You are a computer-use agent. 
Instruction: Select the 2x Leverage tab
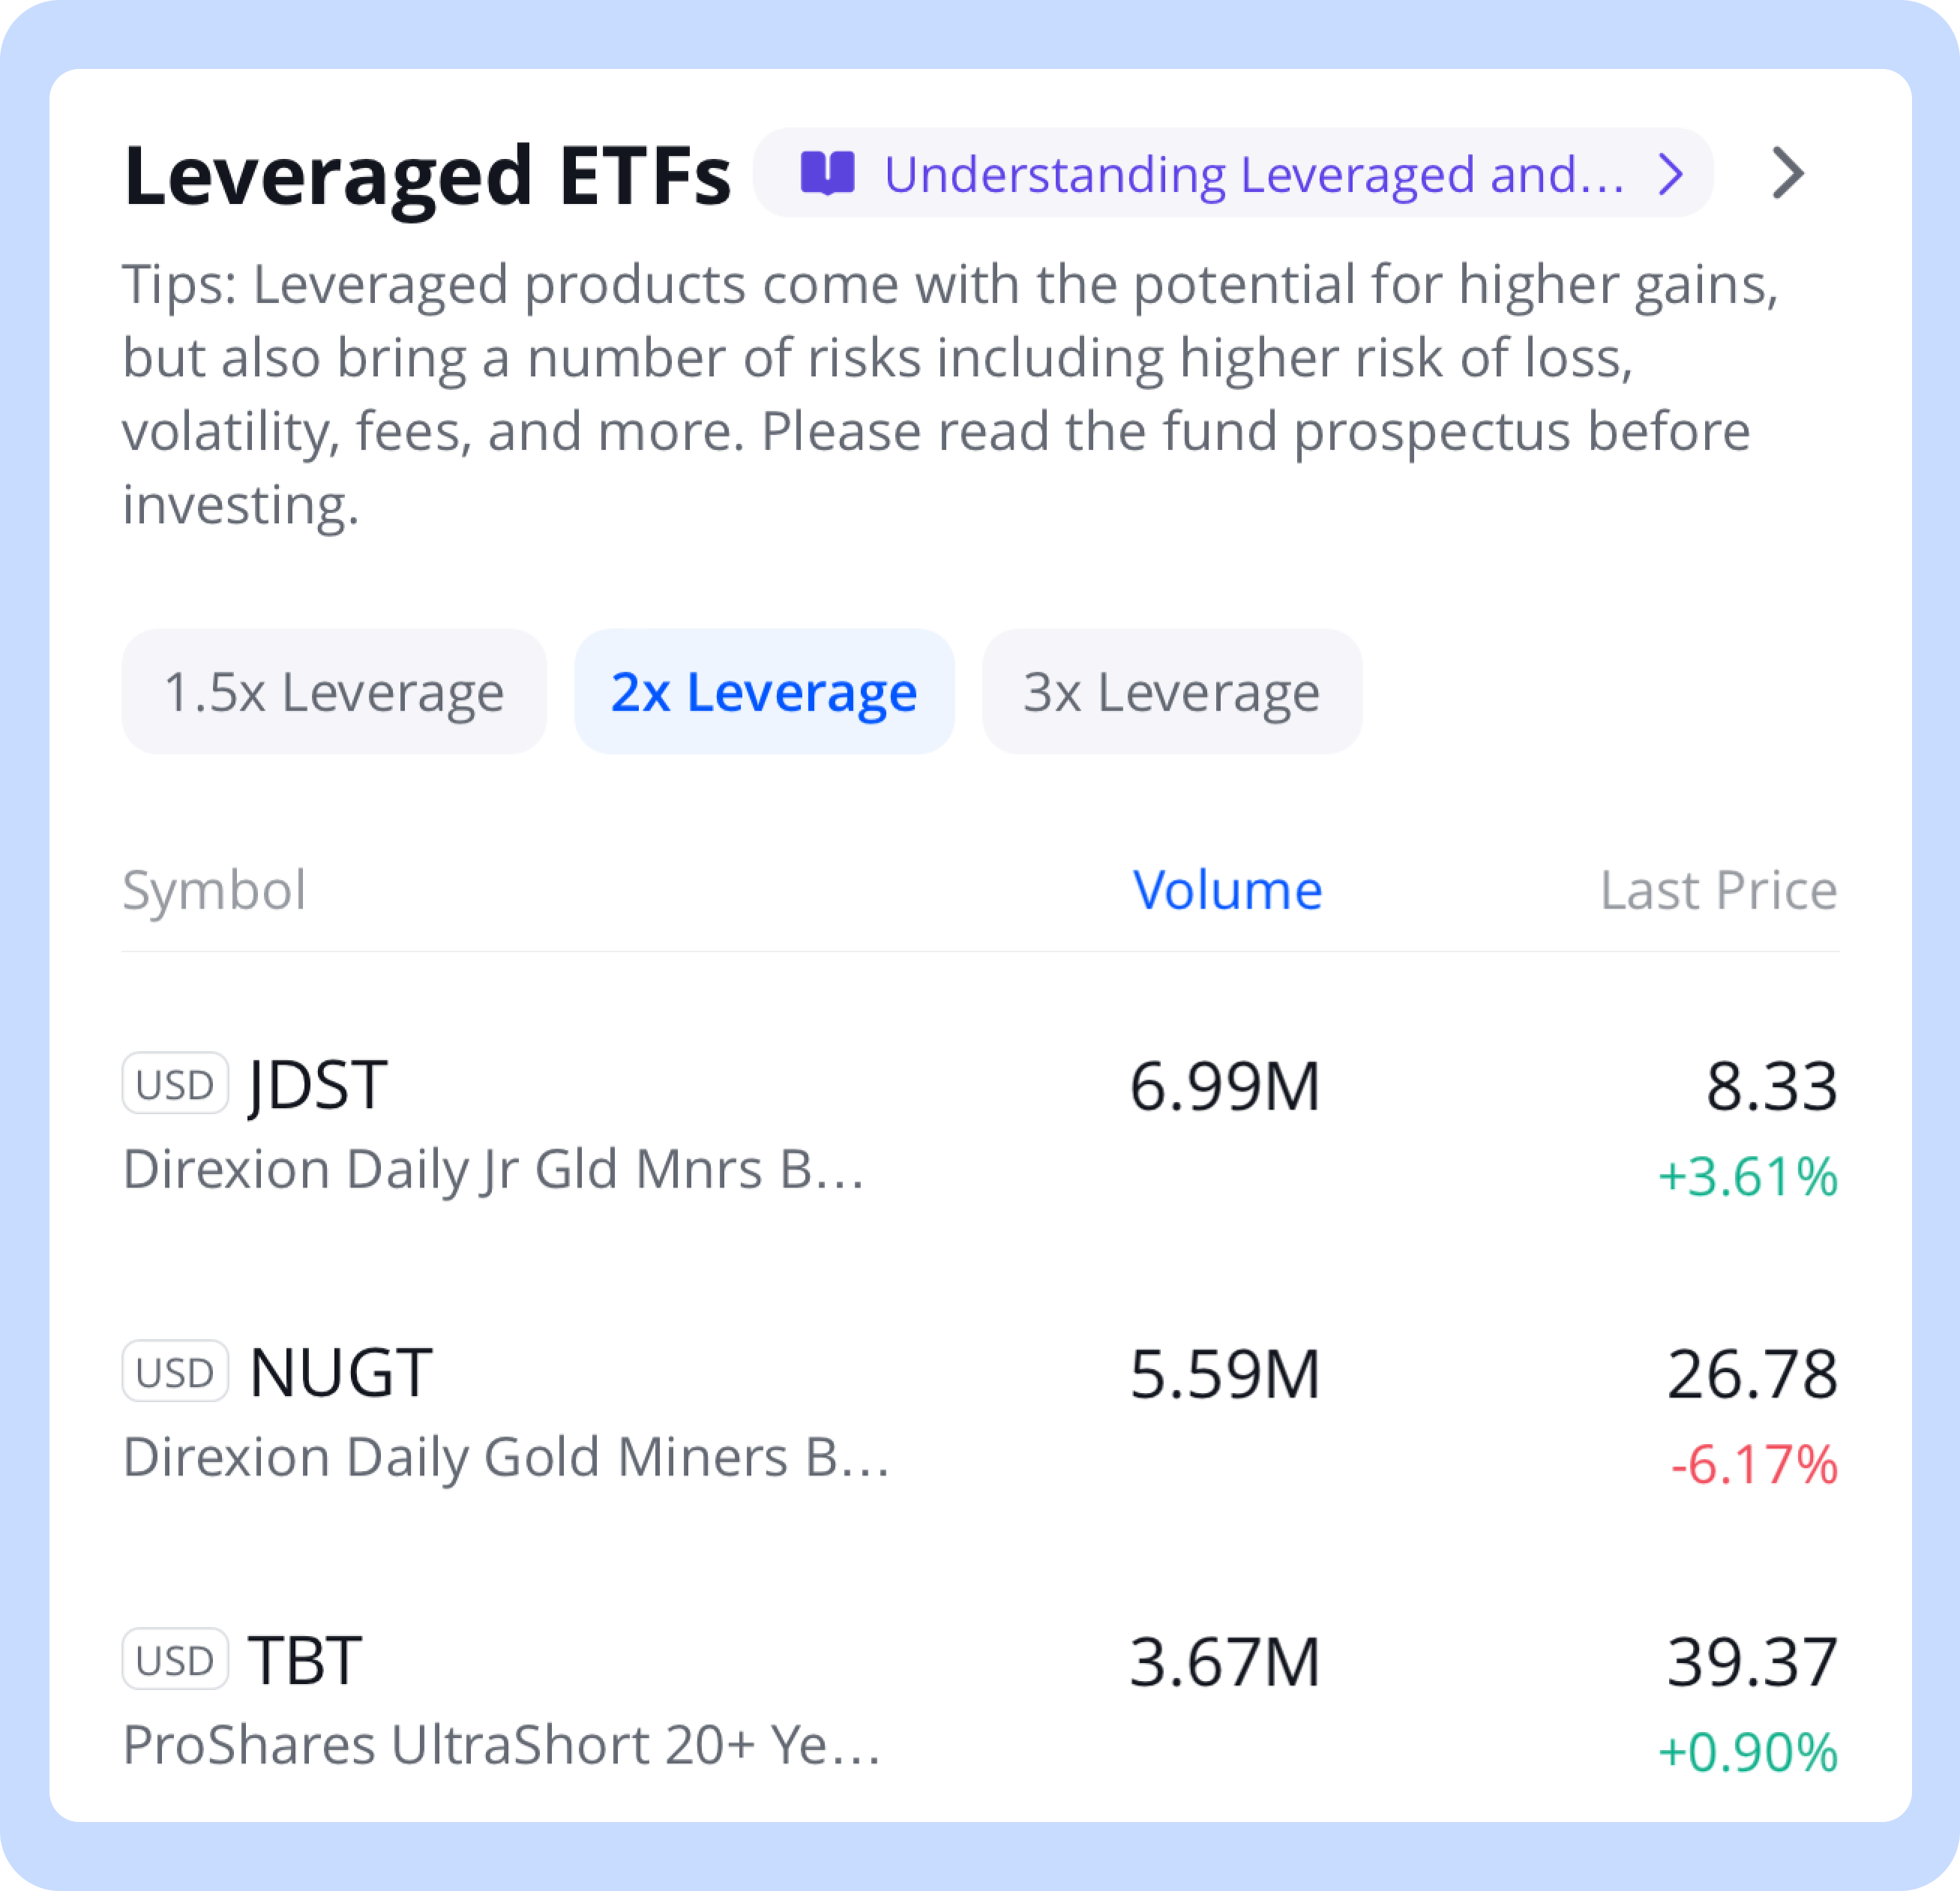[763, 691]
